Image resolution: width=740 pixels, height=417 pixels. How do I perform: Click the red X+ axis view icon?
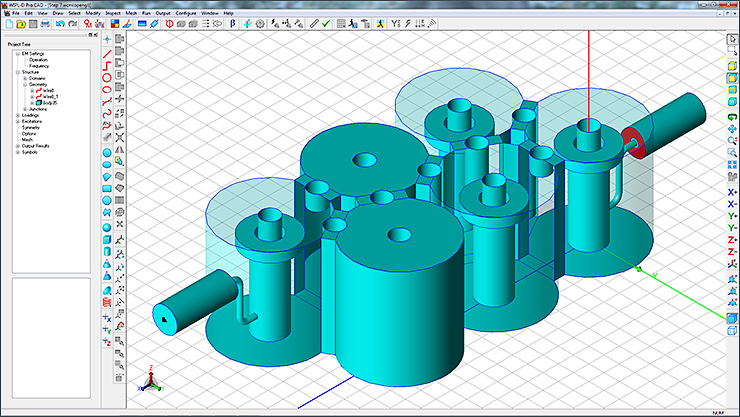click(x=731, y=191)
